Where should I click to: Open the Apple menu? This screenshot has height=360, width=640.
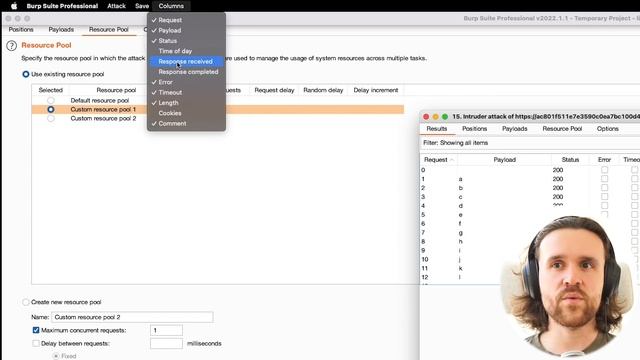pos(14,6)
